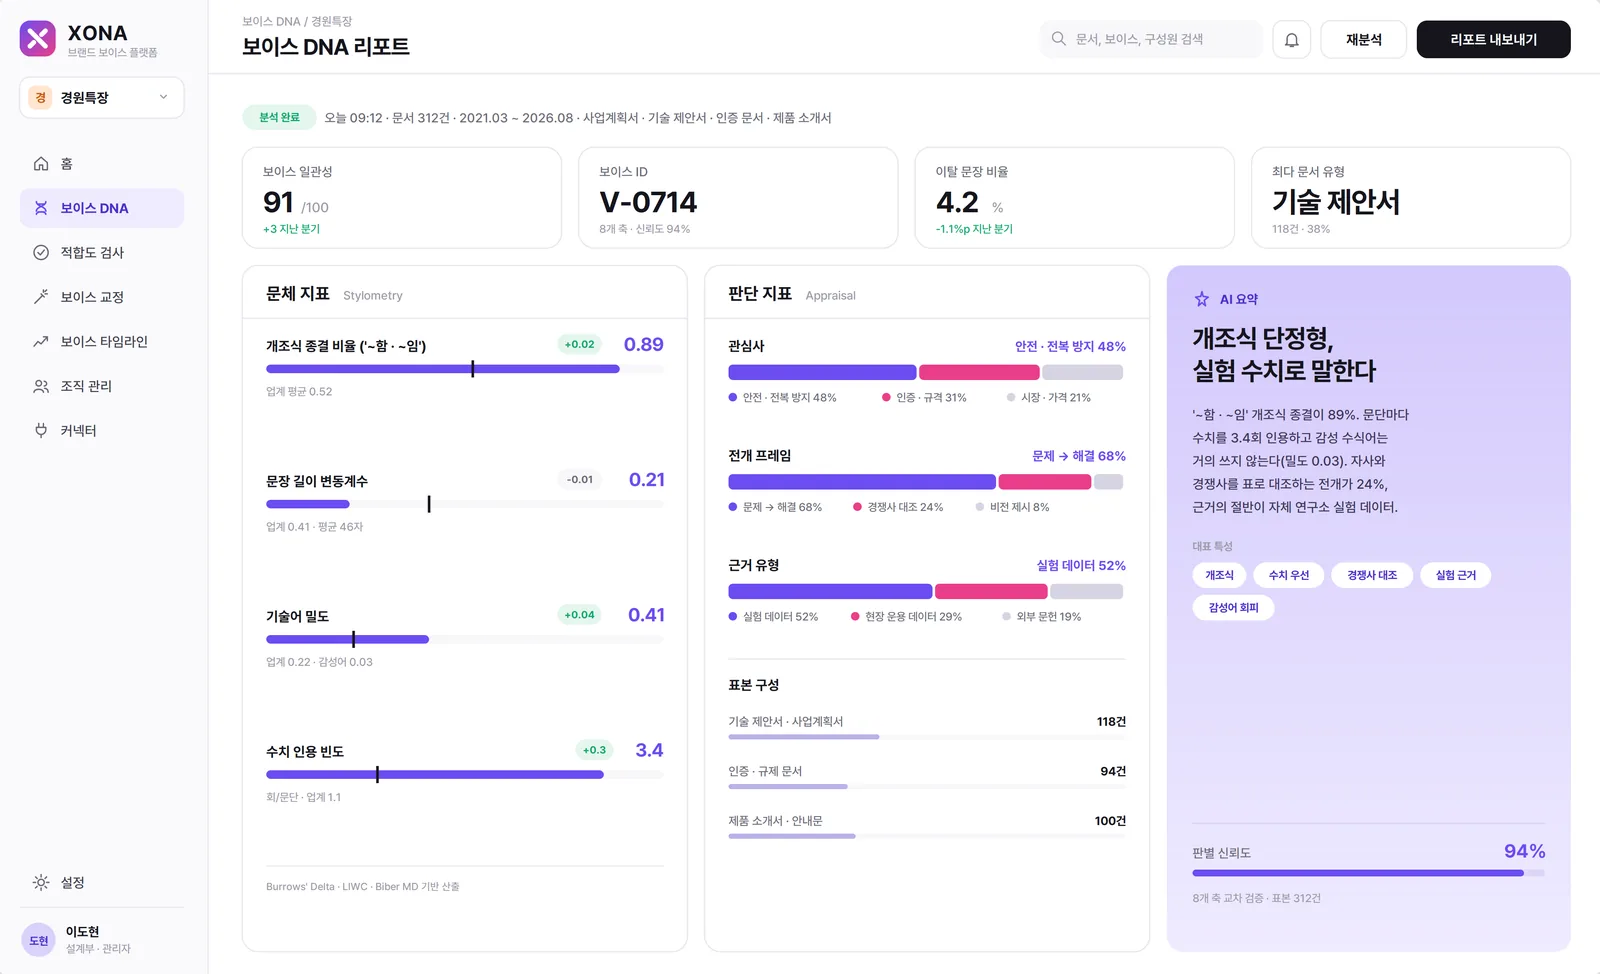
Task: Click the 개조식 종결 비율 slider bar
Action: pyautogui.click(x=465, y=369)
